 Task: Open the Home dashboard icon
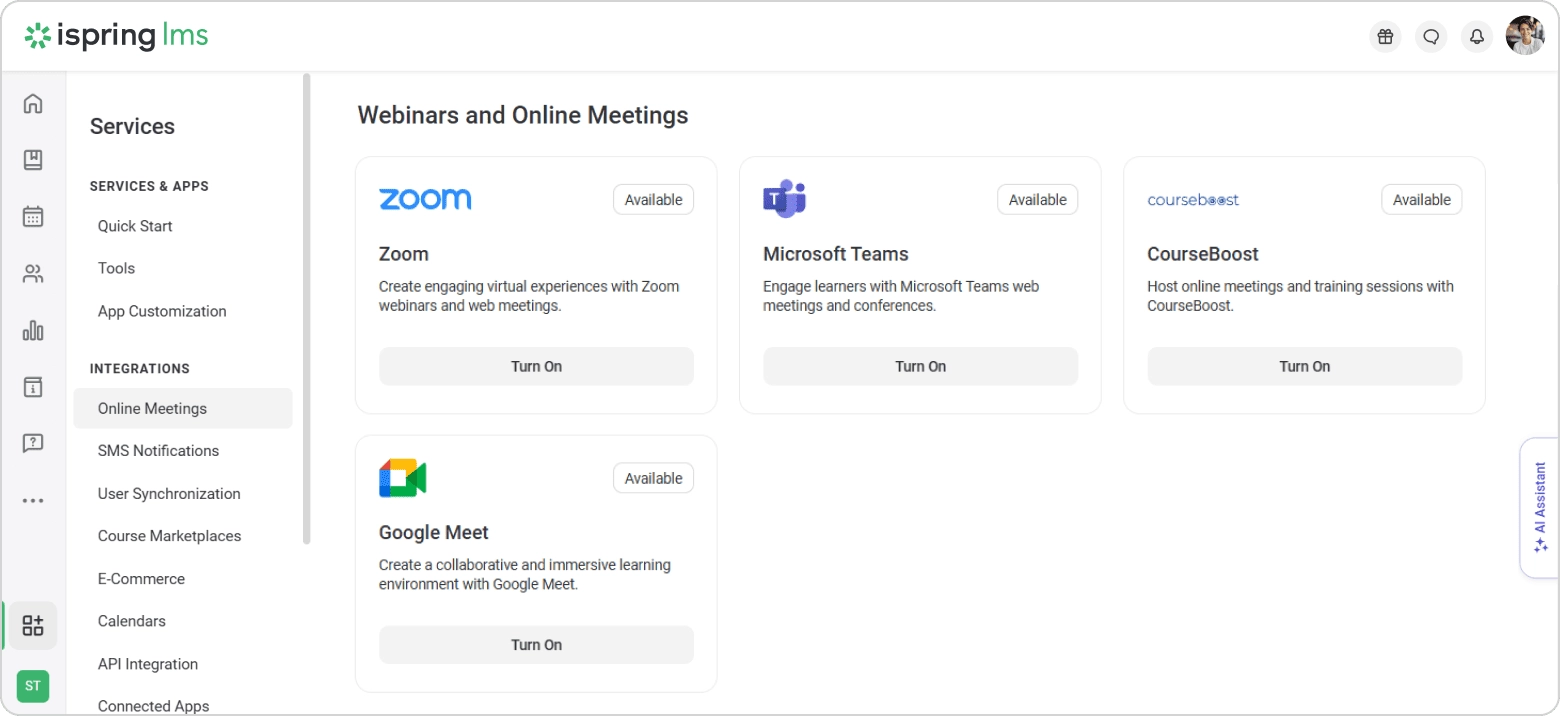tap(33, 103)
